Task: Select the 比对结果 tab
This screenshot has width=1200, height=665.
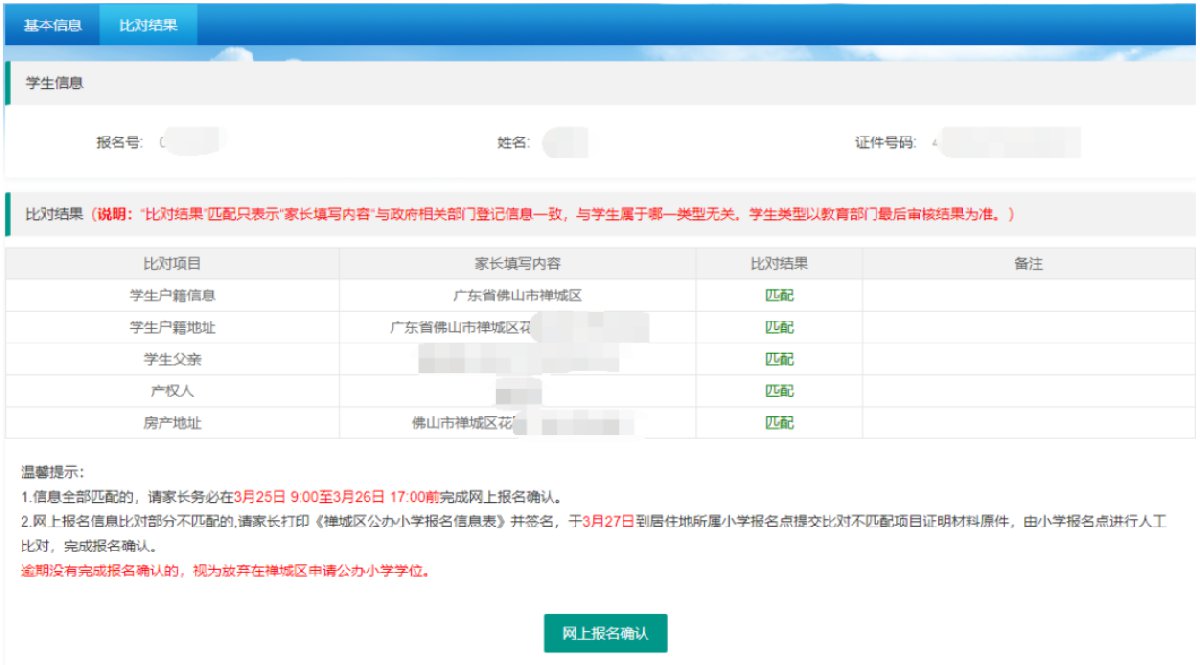Action: pos(148,24)
